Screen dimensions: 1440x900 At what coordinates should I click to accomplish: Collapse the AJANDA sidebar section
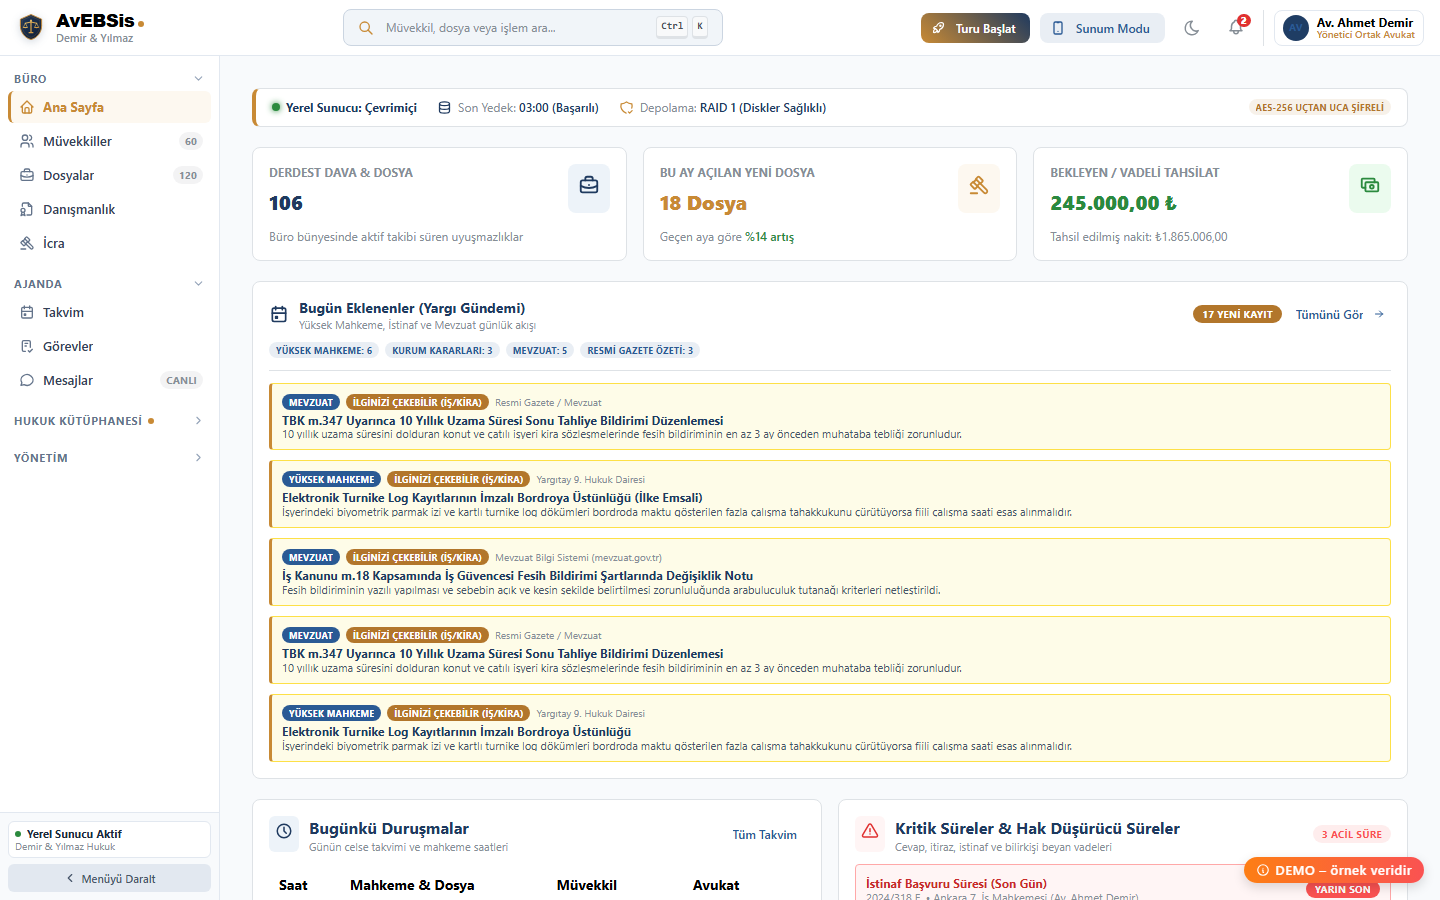point(109,284)
